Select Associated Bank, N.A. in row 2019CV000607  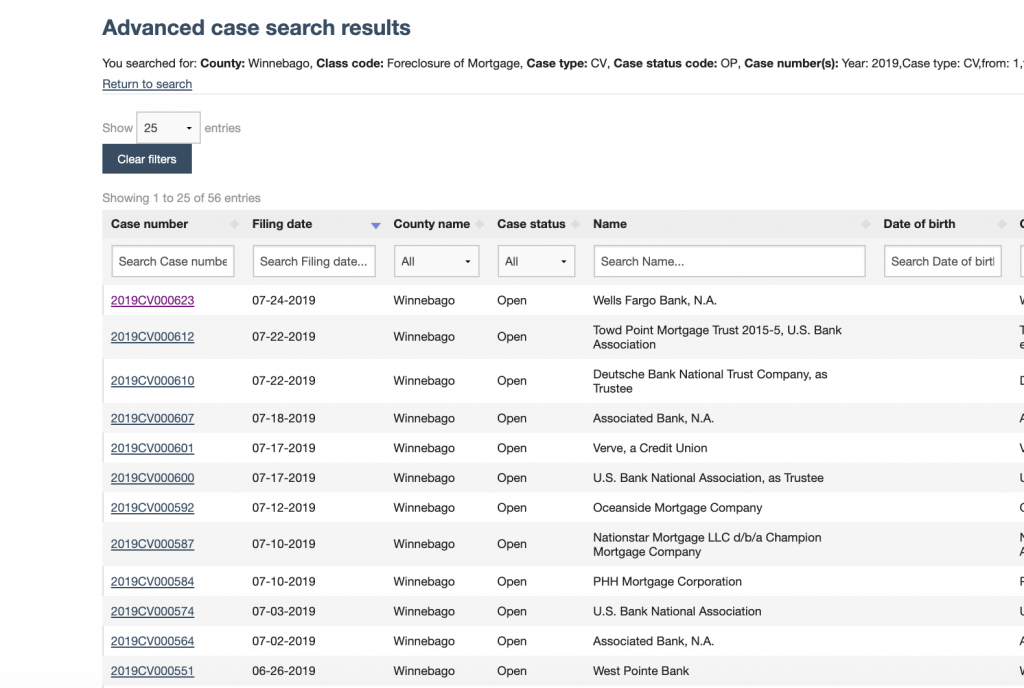pos(653,418)
